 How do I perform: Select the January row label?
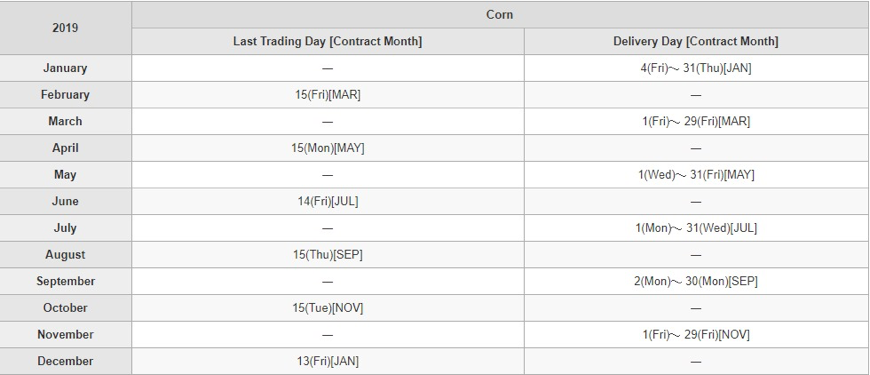[65, 68]
